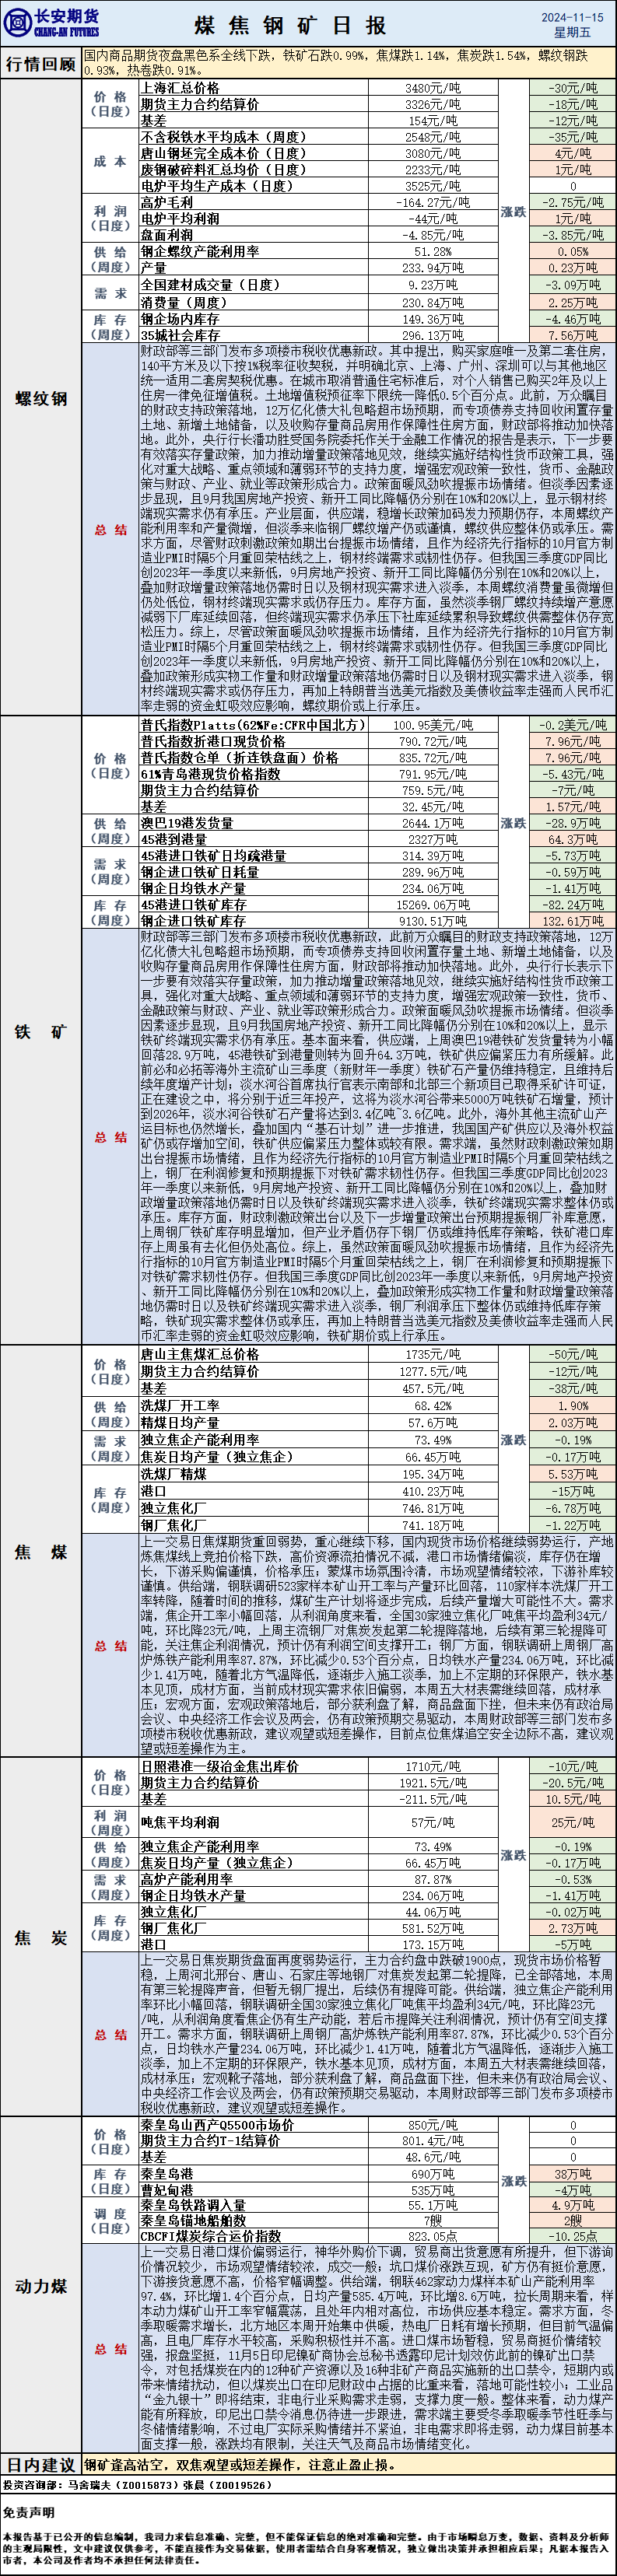Select the 高炉产能利用率 value 87.87%
617x2576 pixels.
[x=433, y=1879]
